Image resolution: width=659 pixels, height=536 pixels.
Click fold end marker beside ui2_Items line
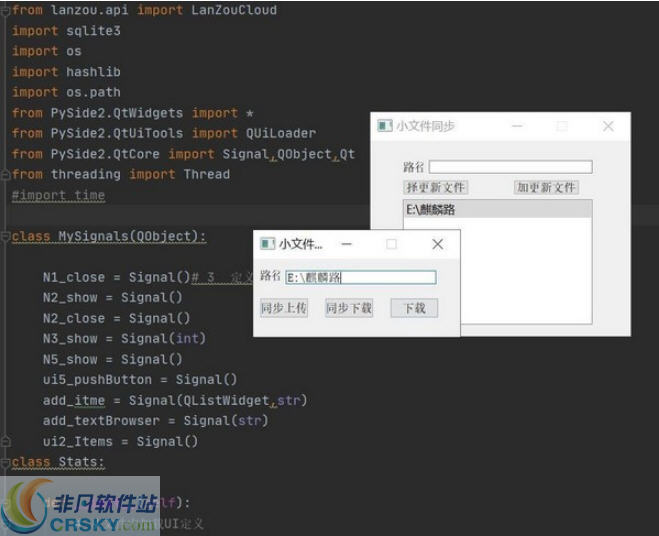pos(5,441)
